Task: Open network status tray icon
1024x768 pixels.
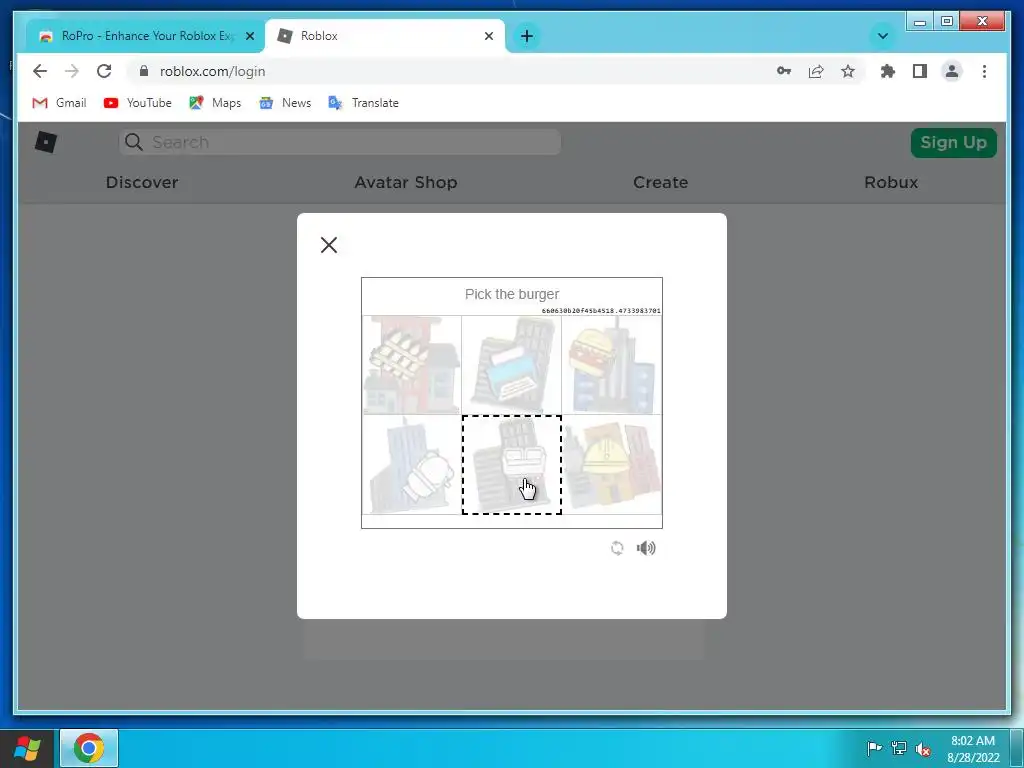Action: tap(899, 748)
